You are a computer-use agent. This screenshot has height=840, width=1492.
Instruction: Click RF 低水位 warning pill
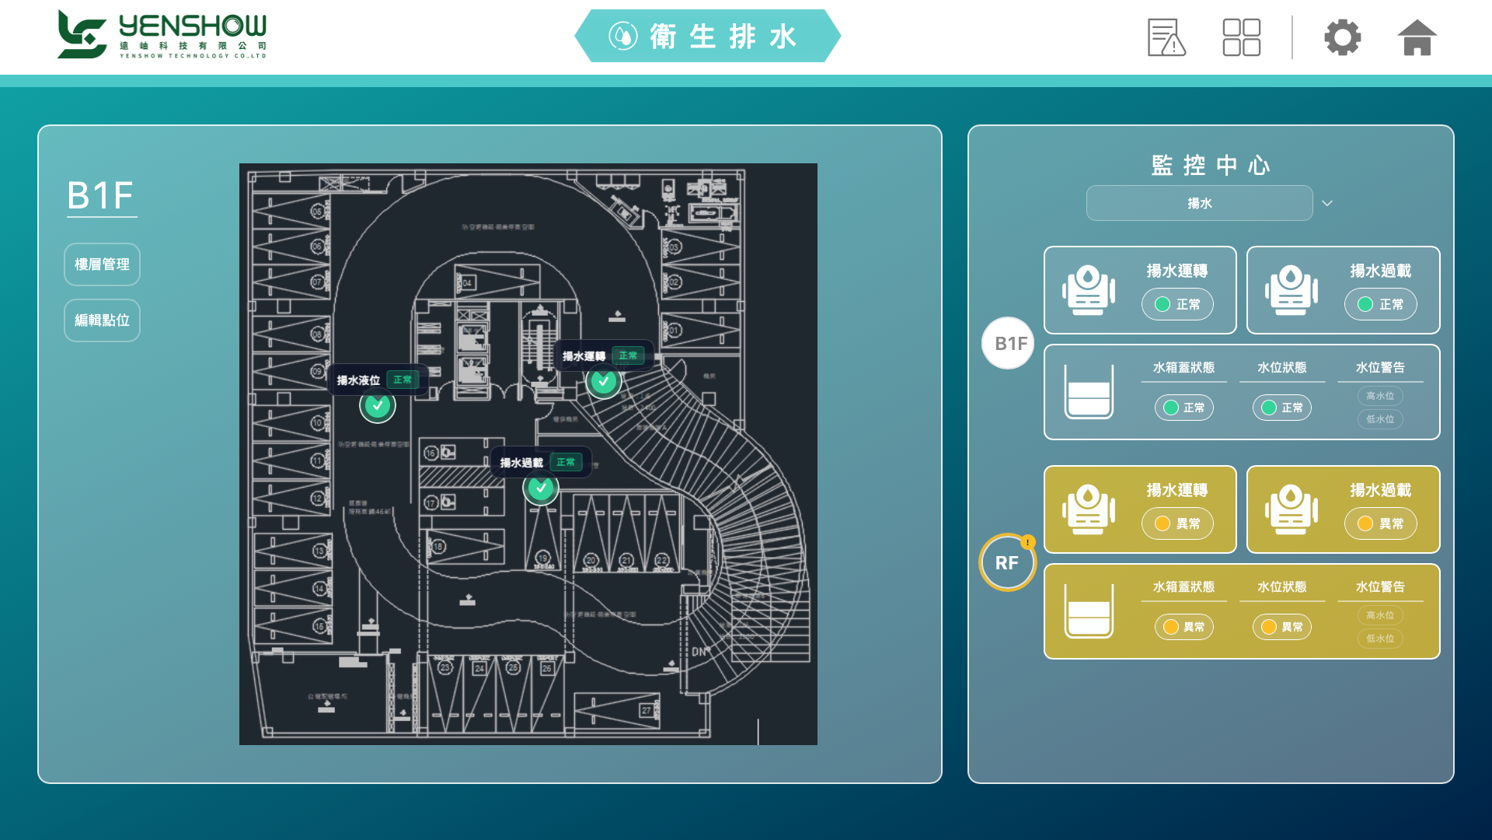coord(1380,639)
